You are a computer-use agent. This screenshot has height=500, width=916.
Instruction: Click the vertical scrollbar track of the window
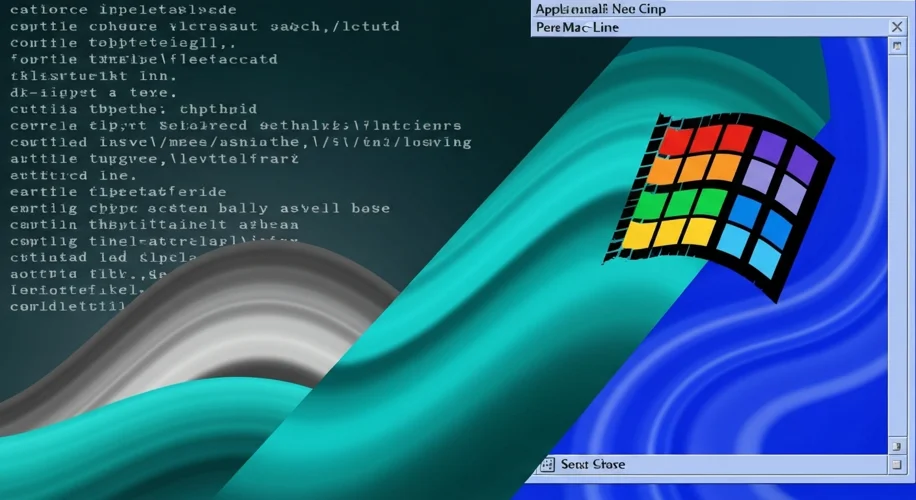(x=897, y=245)
